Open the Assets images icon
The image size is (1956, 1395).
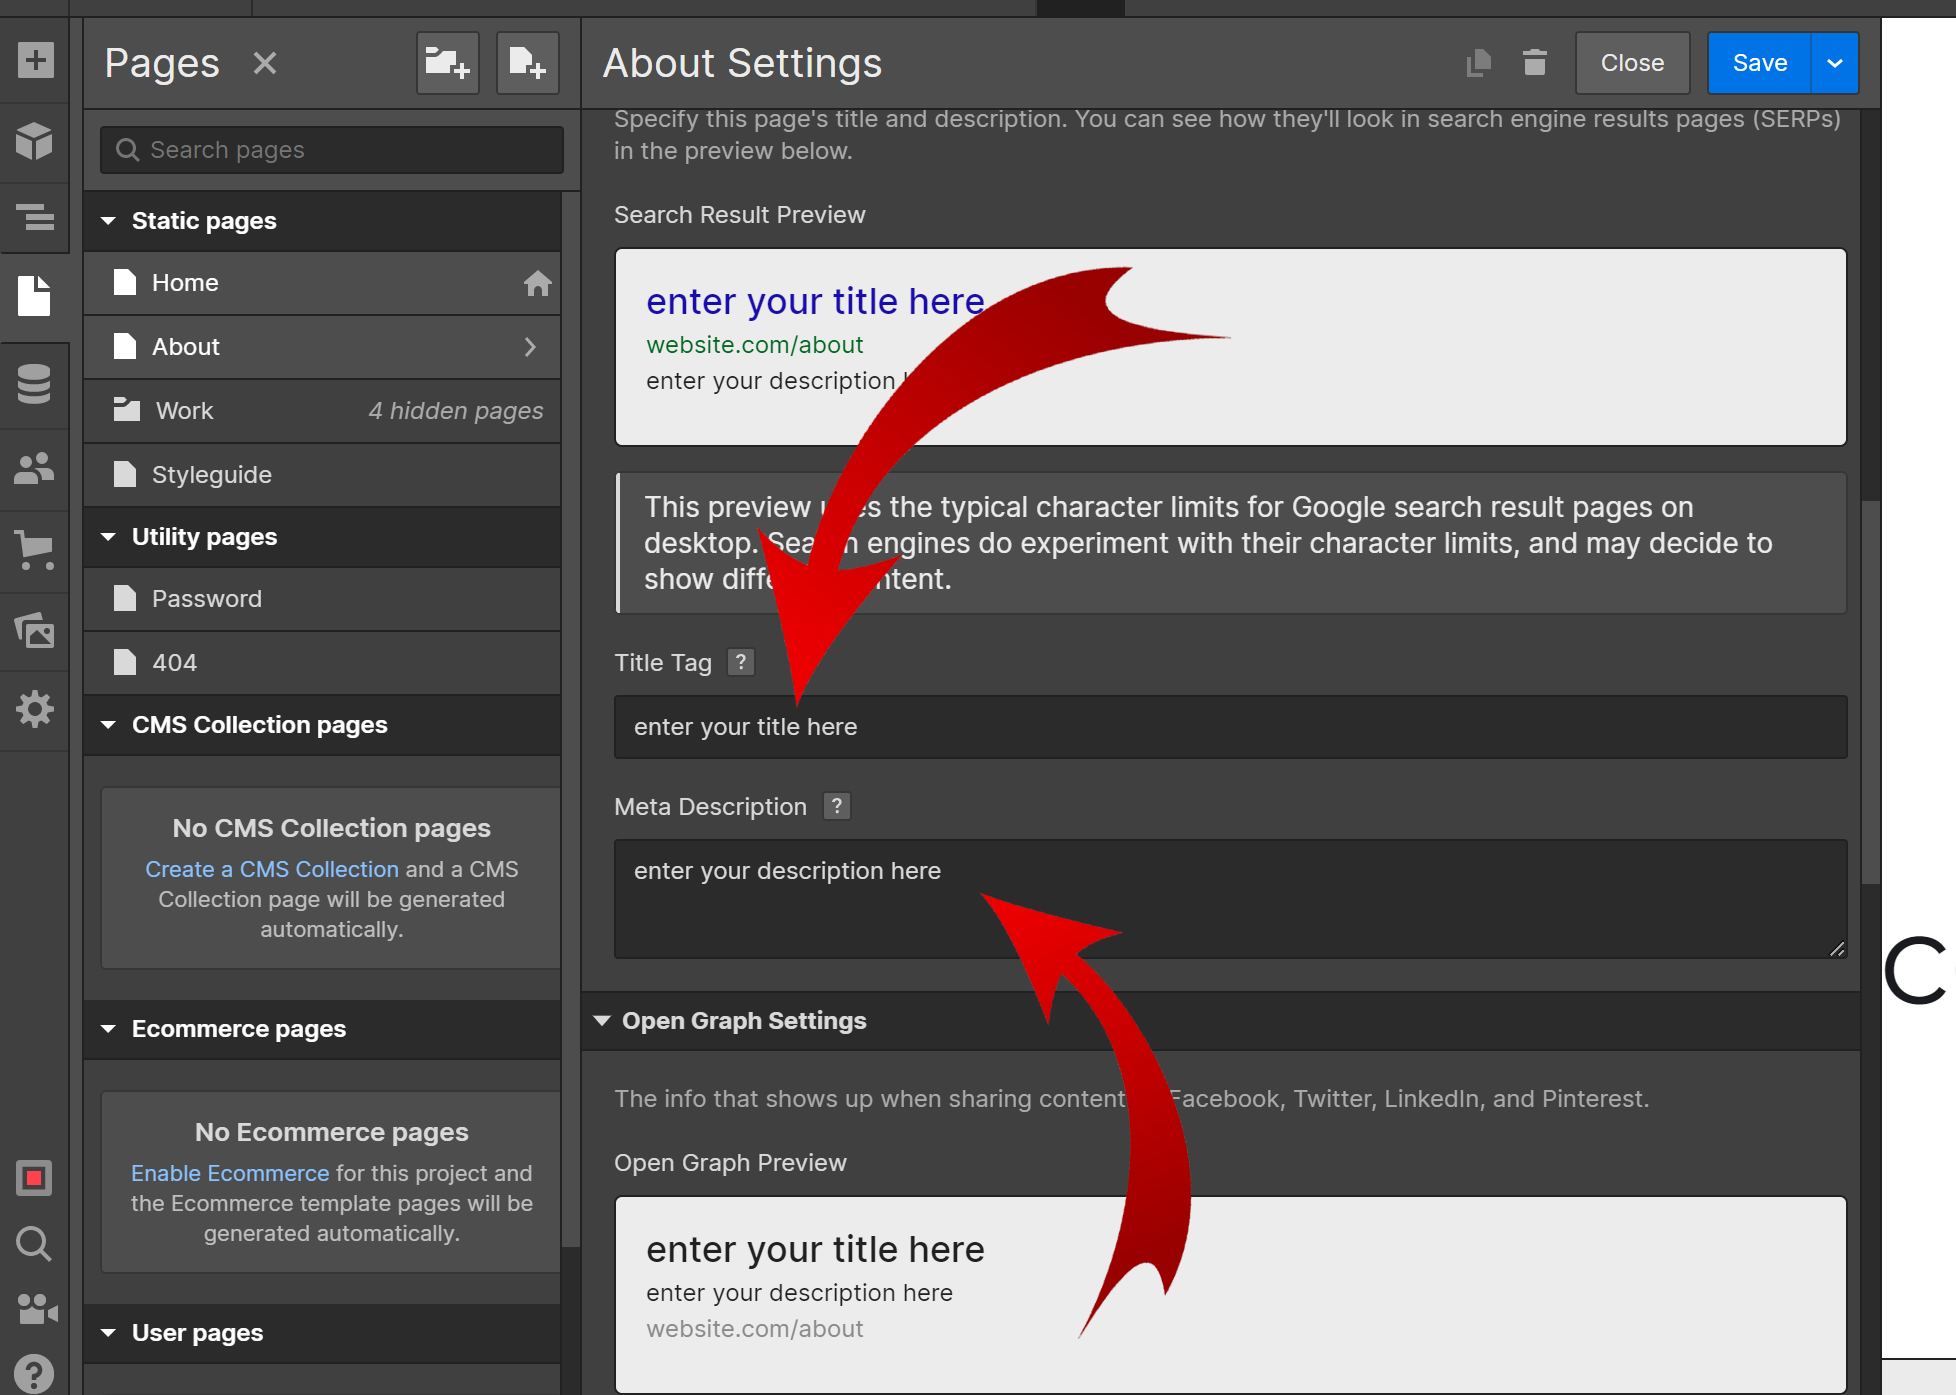pos(35,631)
